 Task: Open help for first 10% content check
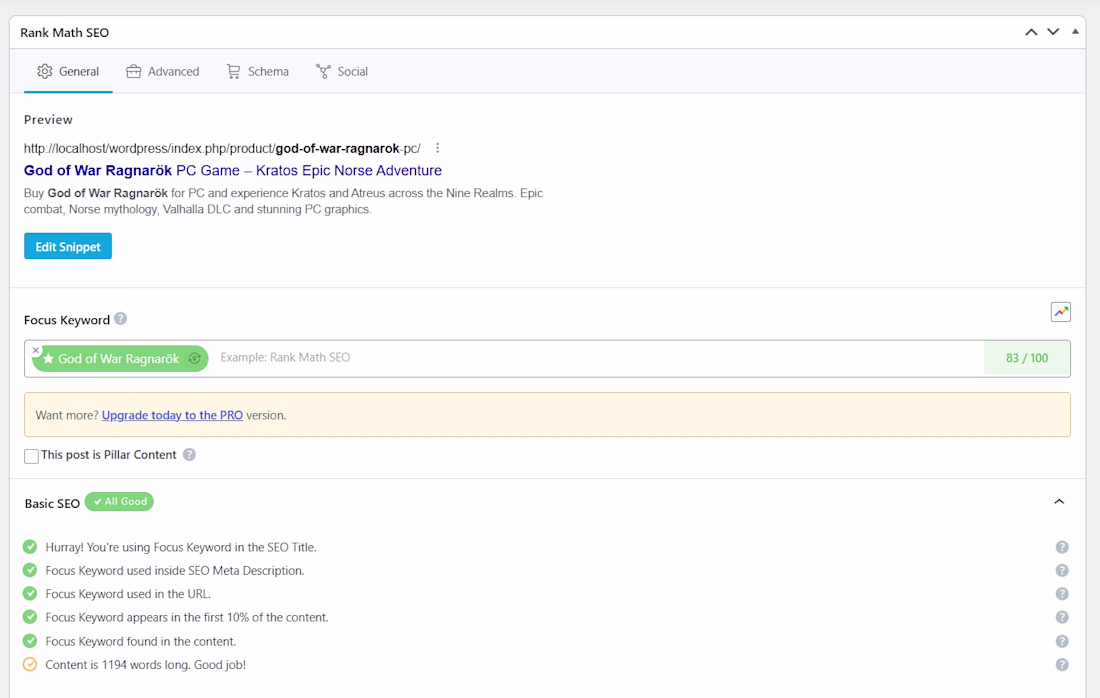[x=1062, y=617]
